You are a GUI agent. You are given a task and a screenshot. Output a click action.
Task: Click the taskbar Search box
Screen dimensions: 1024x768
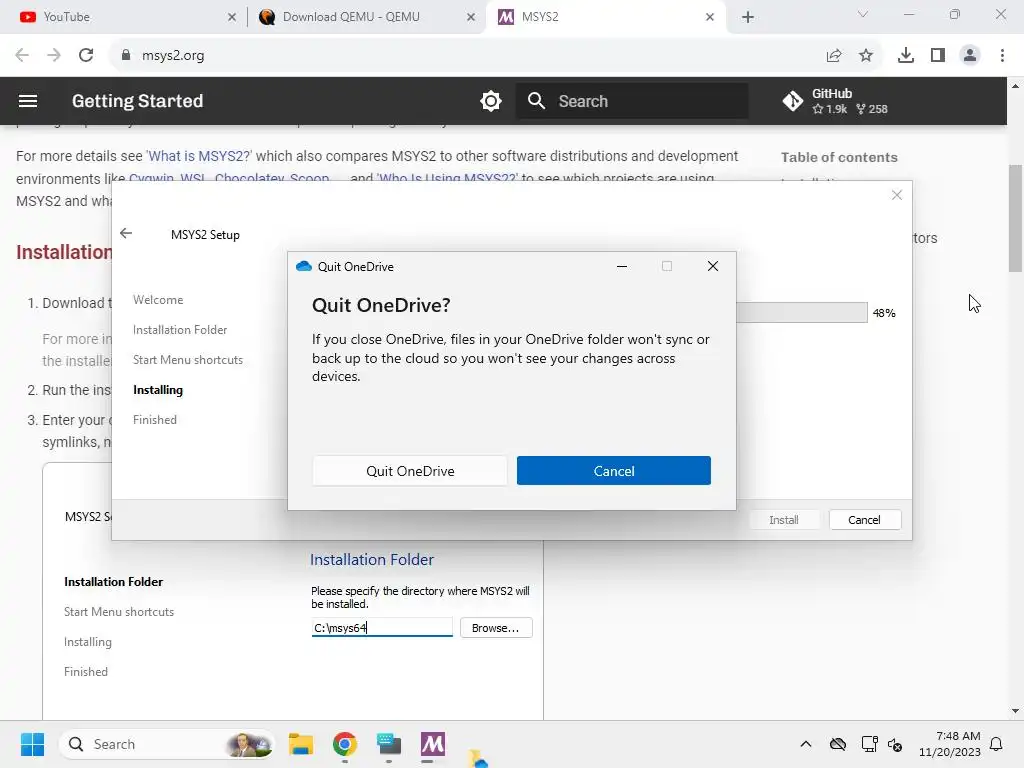tap(167, 744)
